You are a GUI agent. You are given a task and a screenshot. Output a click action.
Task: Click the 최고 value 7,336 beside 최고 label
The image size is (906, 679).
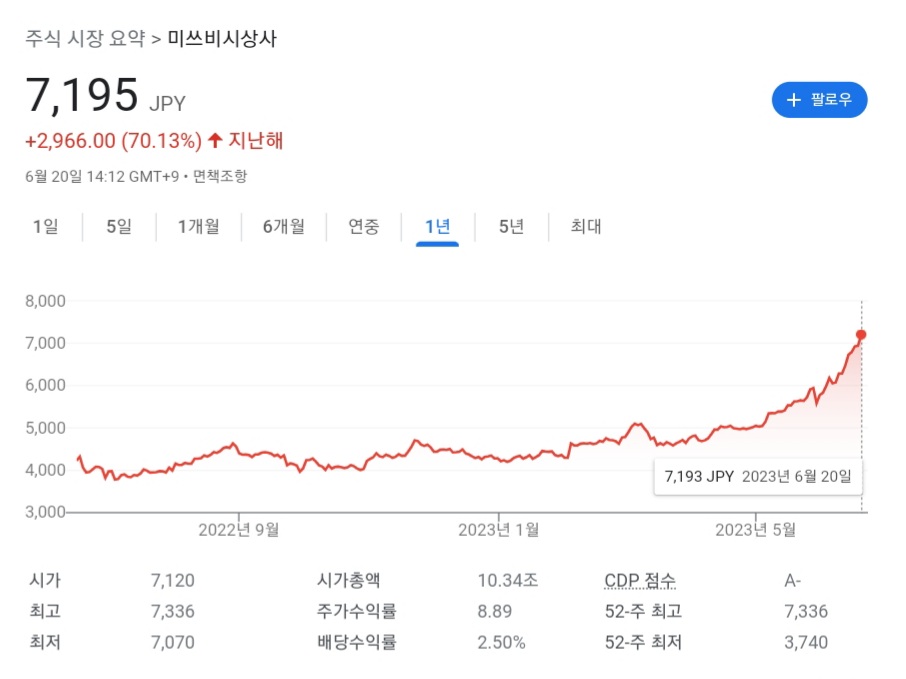(x=173, y=611)
